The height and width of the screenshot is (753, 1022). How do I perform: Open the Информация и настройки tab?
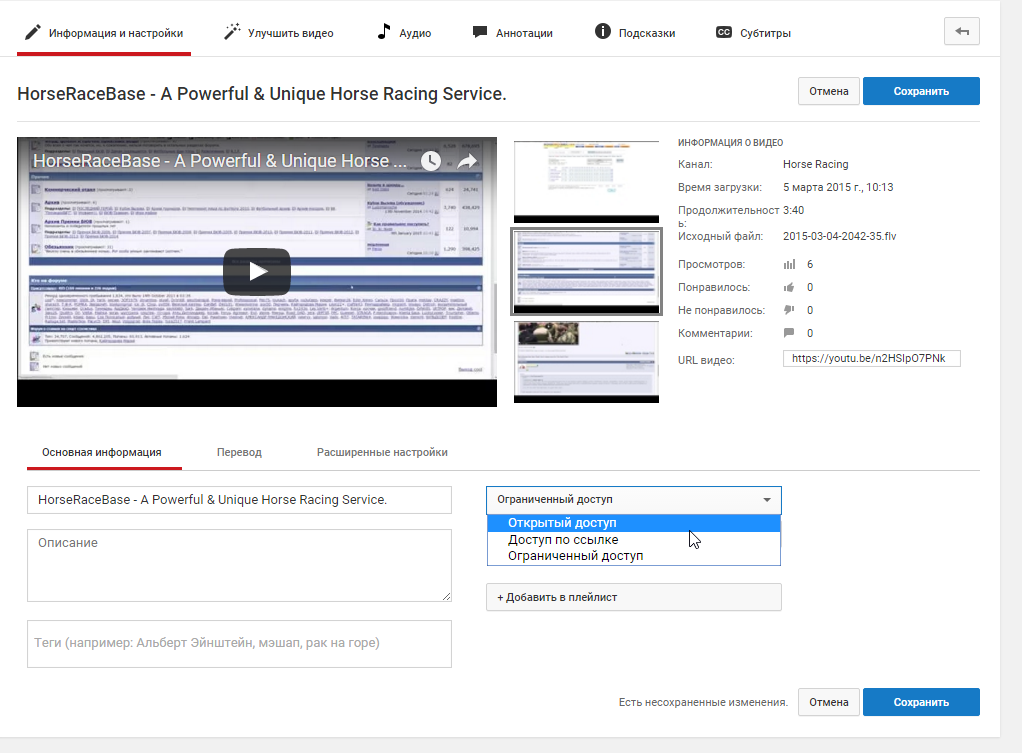coord(104,33)
